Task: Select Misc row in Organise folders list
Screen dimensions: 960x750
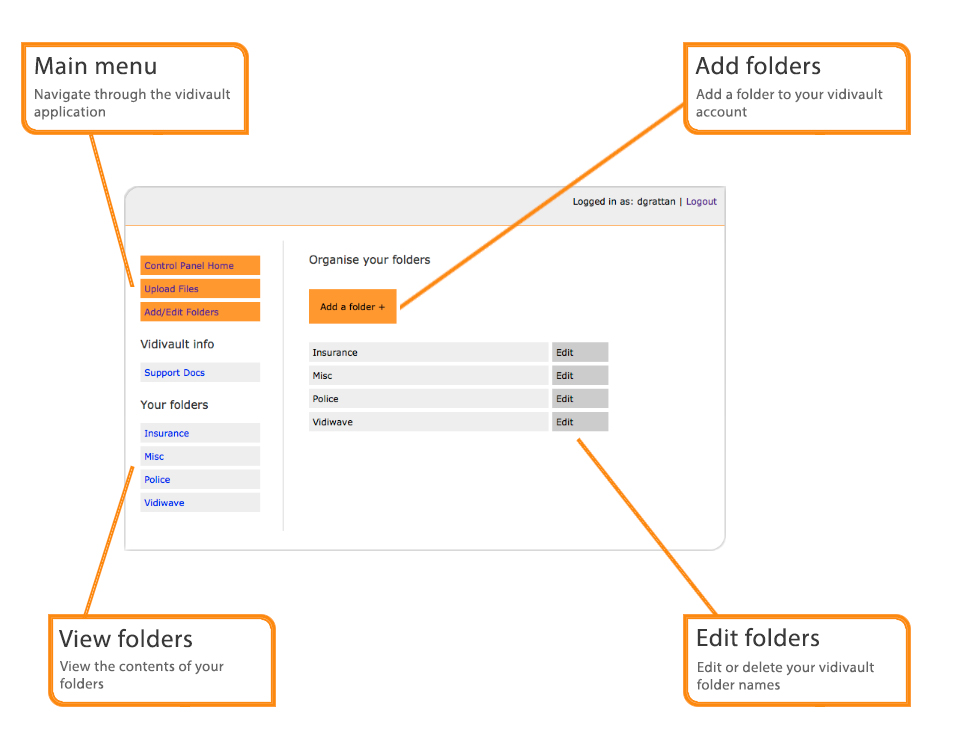Action: click(x=429, y=376)
